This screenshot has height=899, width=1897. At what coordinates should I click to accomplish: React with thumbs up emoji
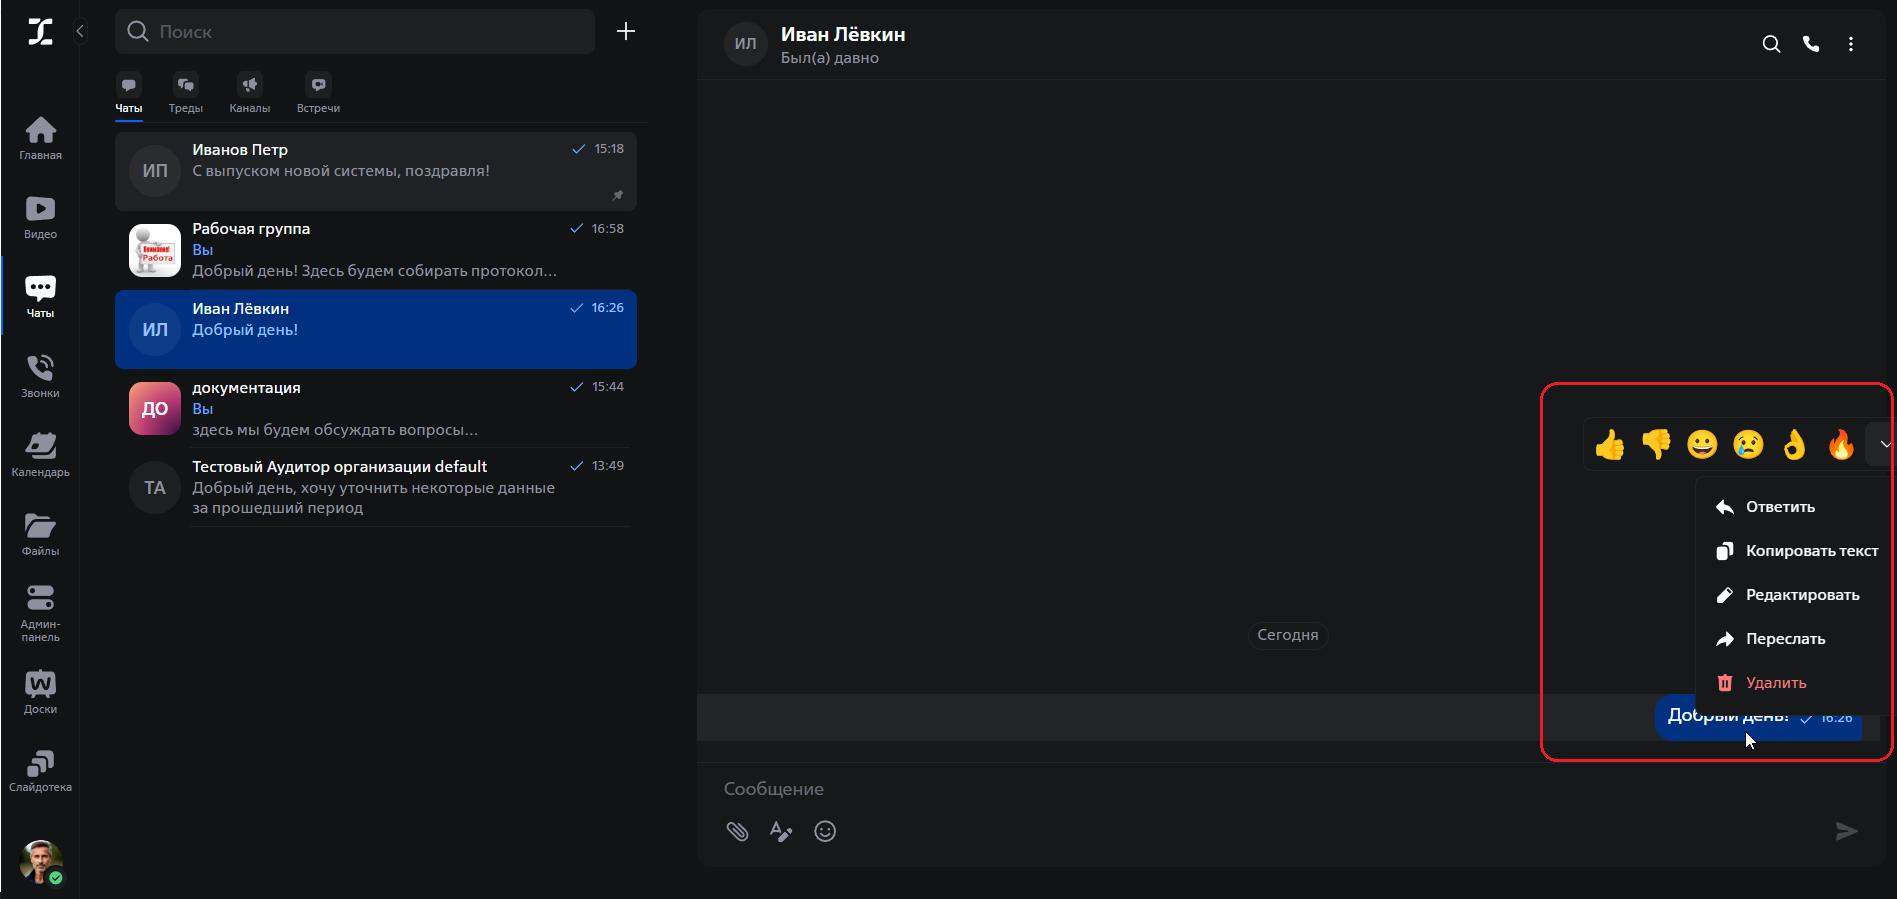1610,444
